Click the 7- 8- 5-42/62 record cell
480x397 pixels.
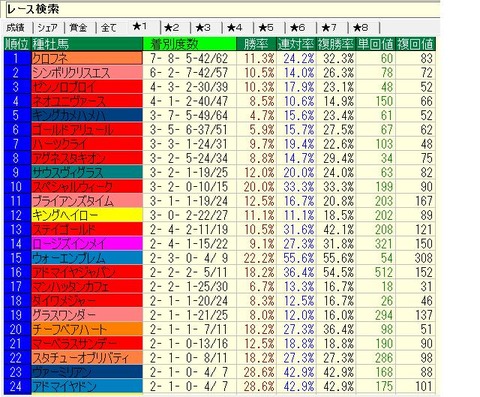pos(189,58)
